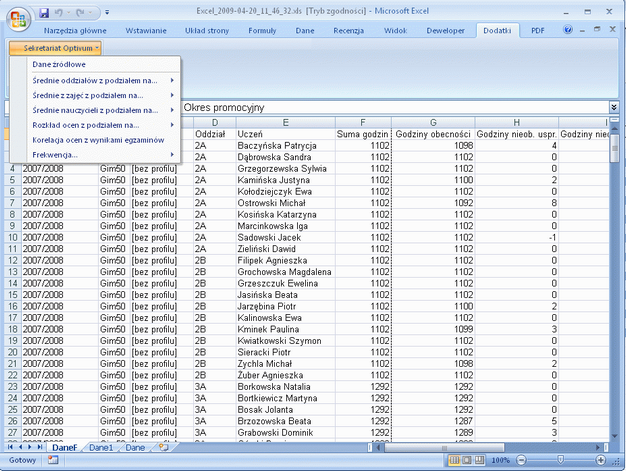This screenshot has height=471, width=626.
Task: Restore the workbook window in ribbon
Action: pos(597,29)
